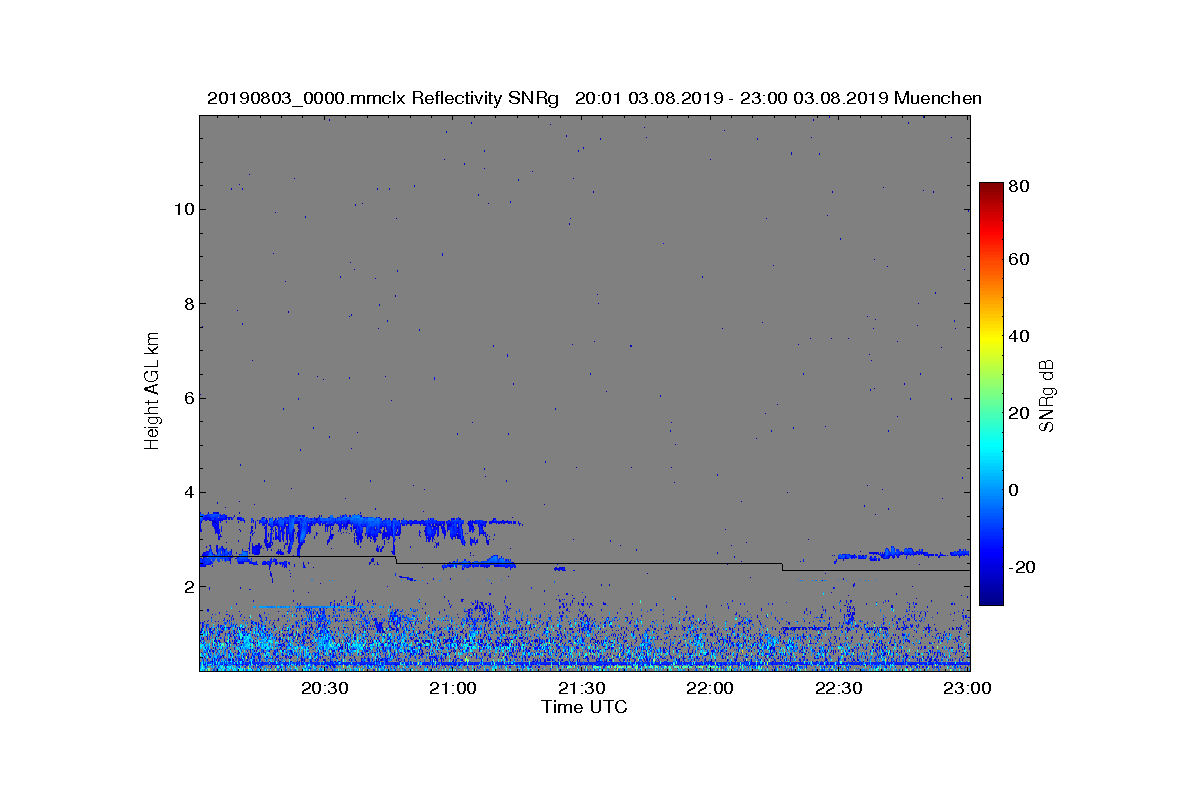Click the colorbar value label 80
The height and width of the screenshot is (800, 1200).
click(x=1020, y=186)
